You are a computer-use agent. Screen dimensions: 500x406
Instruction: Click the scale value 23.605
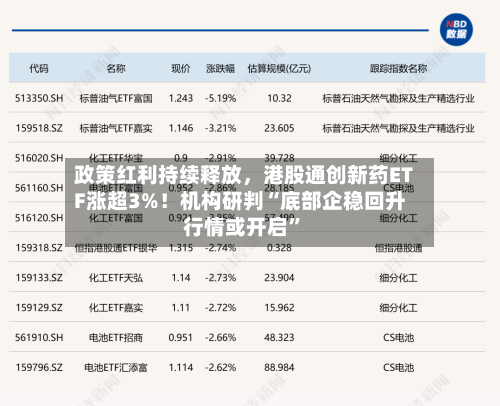click(x=279, y=128)
